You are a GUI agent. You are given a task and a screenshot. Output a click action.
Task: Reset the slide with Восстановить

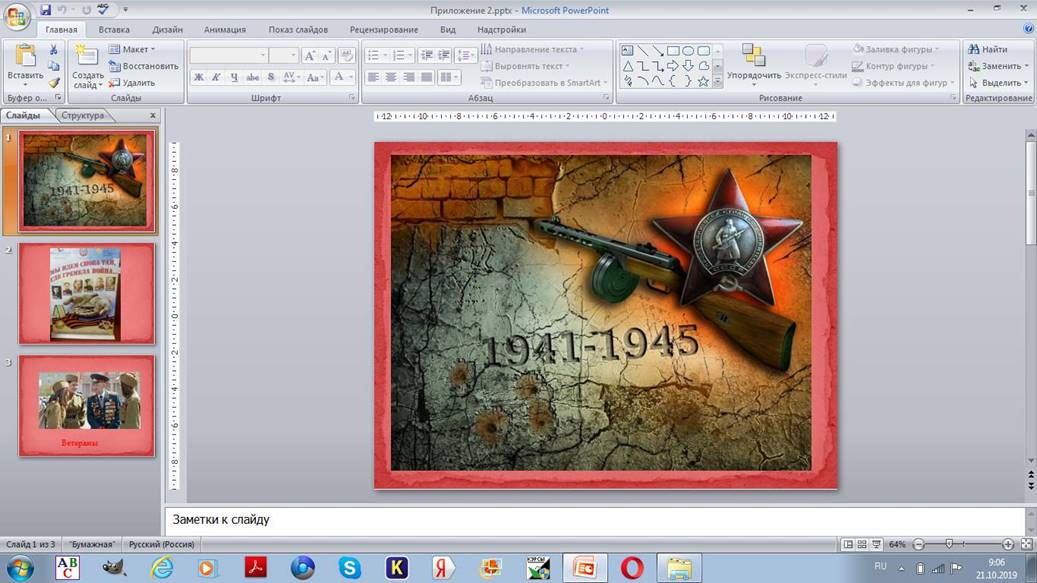tap(144, 66)
